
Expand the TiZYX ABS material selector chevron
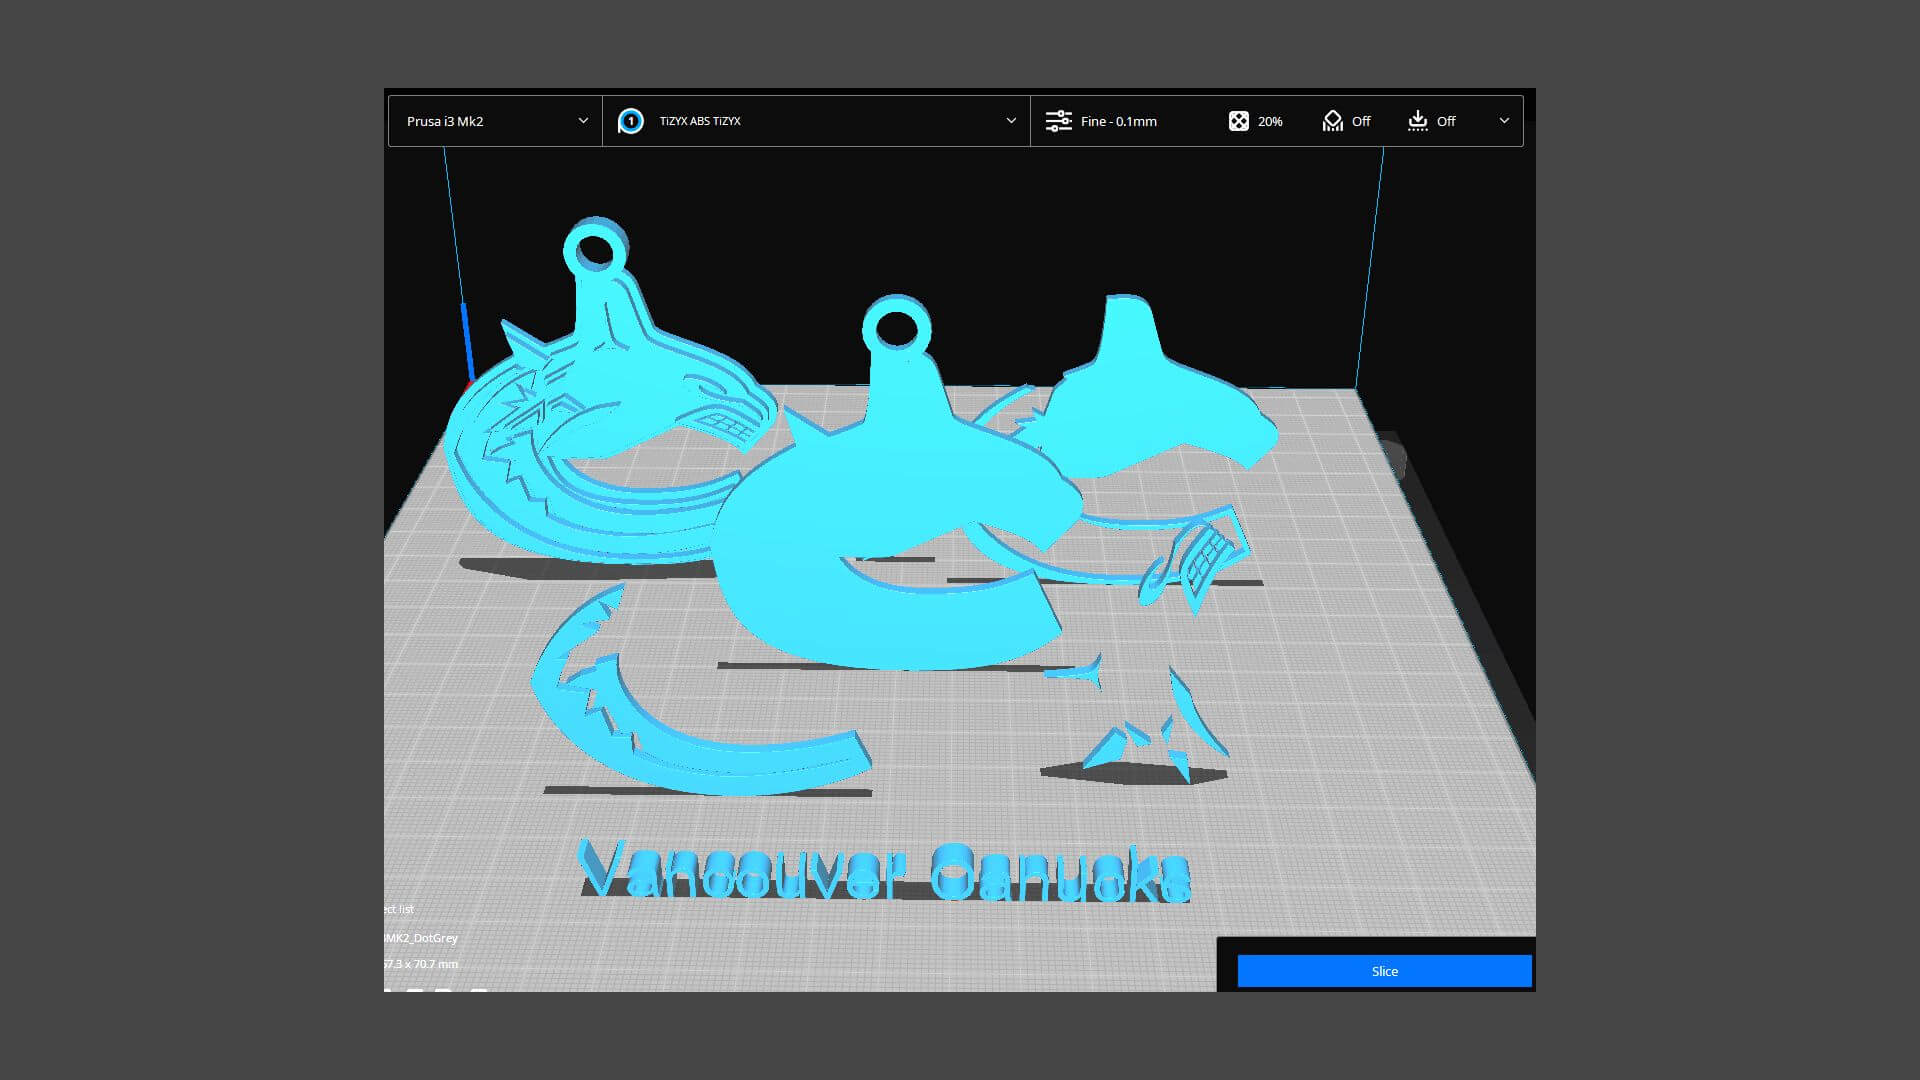click(x=1011, y=121)
